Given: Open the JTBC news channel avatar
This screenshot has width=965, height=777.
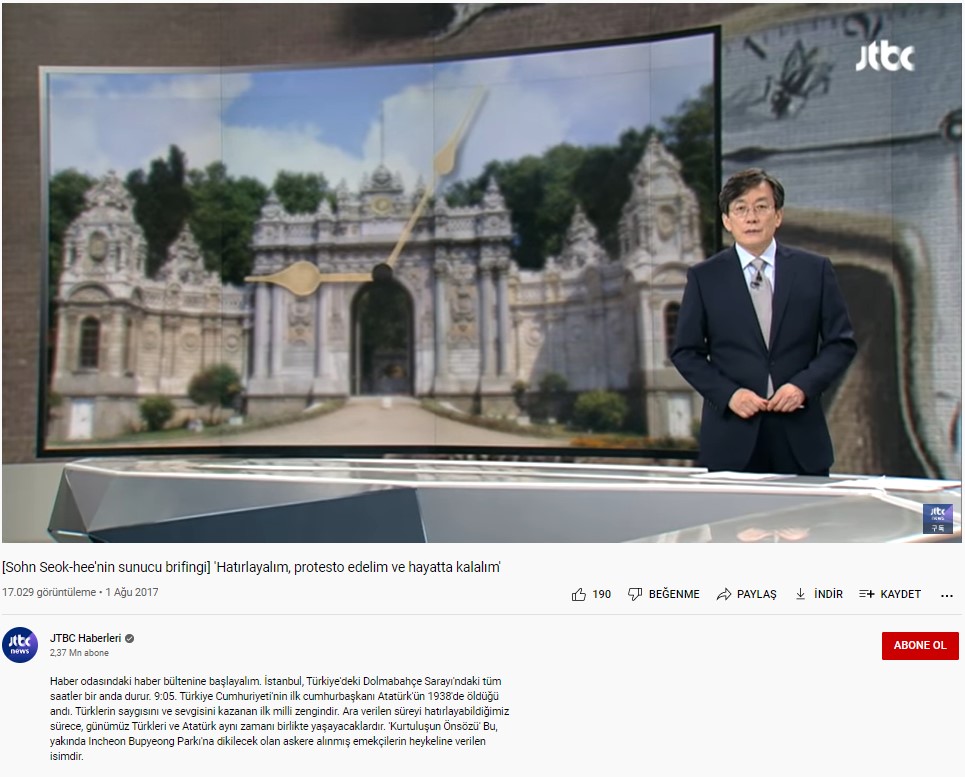Looking at the screenshot, I should pos(21,645).
